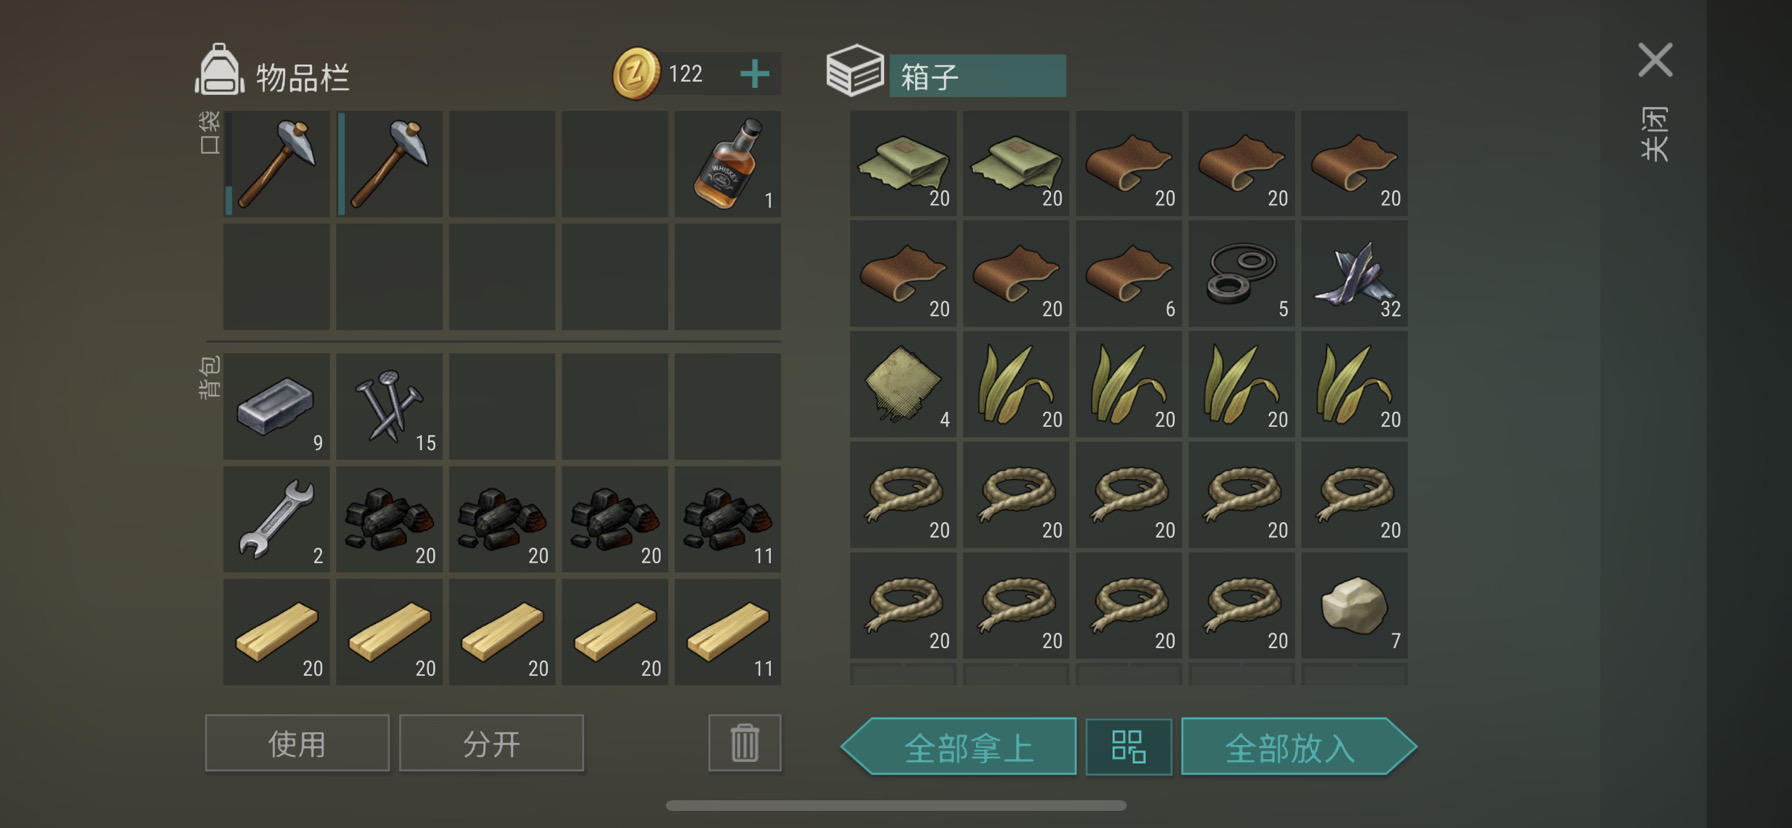Select the limestone stack of 7
The width and height of the screenshot is (1792, 828).
(1355, 606)
